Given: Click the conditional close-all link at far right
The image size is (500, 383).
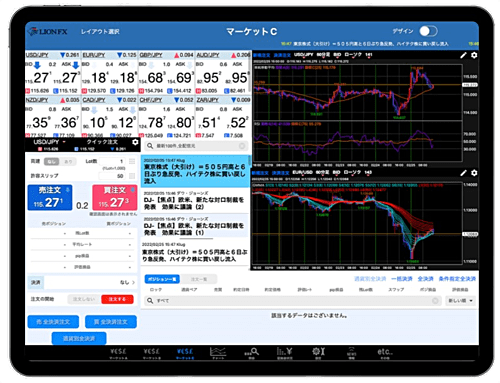Looking at the screenshot, I should click(x=457, y=279).
